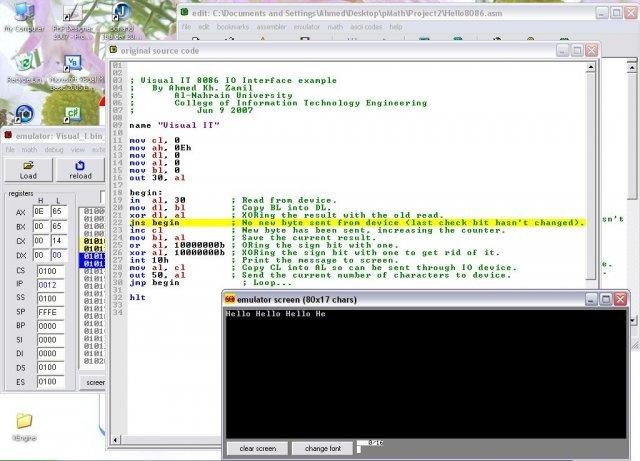Click the change font button
This screenshot has height=461, width=640.
[x=322, y=448]
